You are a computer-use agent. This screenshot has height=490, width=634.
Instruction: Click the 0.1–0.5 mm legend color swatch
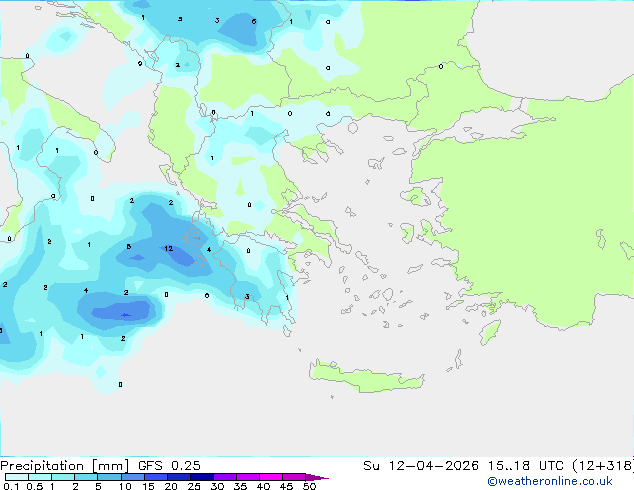pyautogui.click(x=17, y=477)
